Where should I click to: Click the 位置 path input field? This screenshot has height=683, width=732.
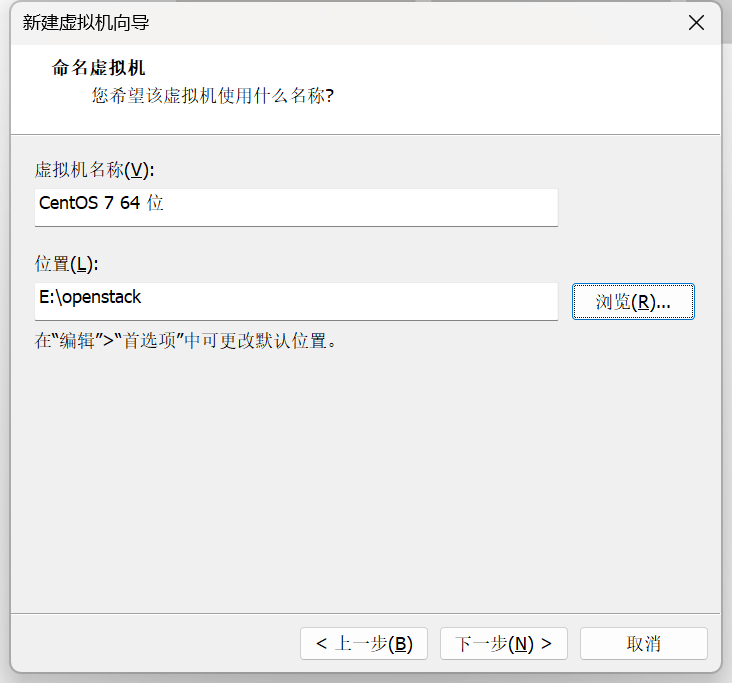pos(296,301)
